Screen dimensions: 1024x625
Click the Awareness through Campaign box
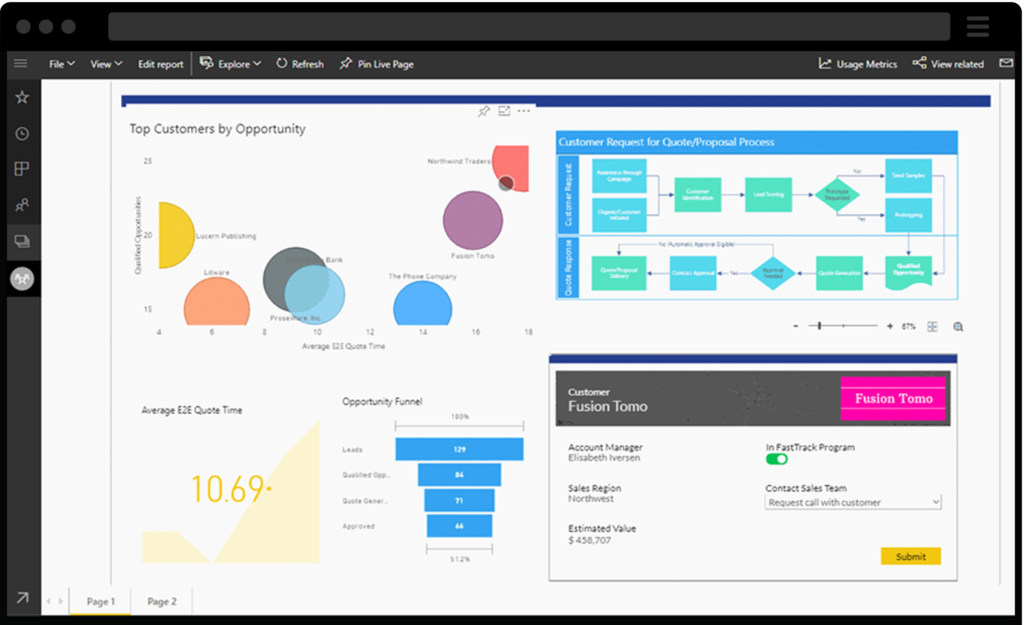[x=618, y=176]
